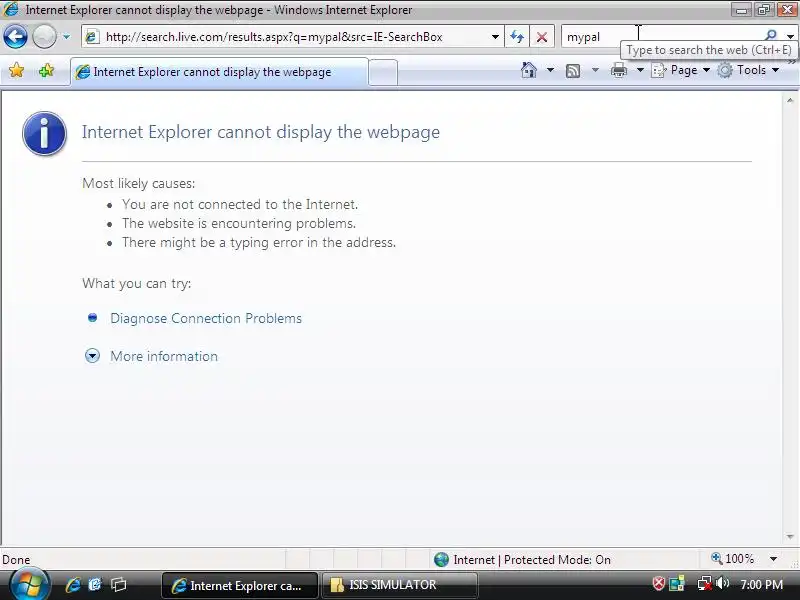Viewport: 800px width, 600px height.
Task: Click the red shield security tray icon
Action: point(659,584)
